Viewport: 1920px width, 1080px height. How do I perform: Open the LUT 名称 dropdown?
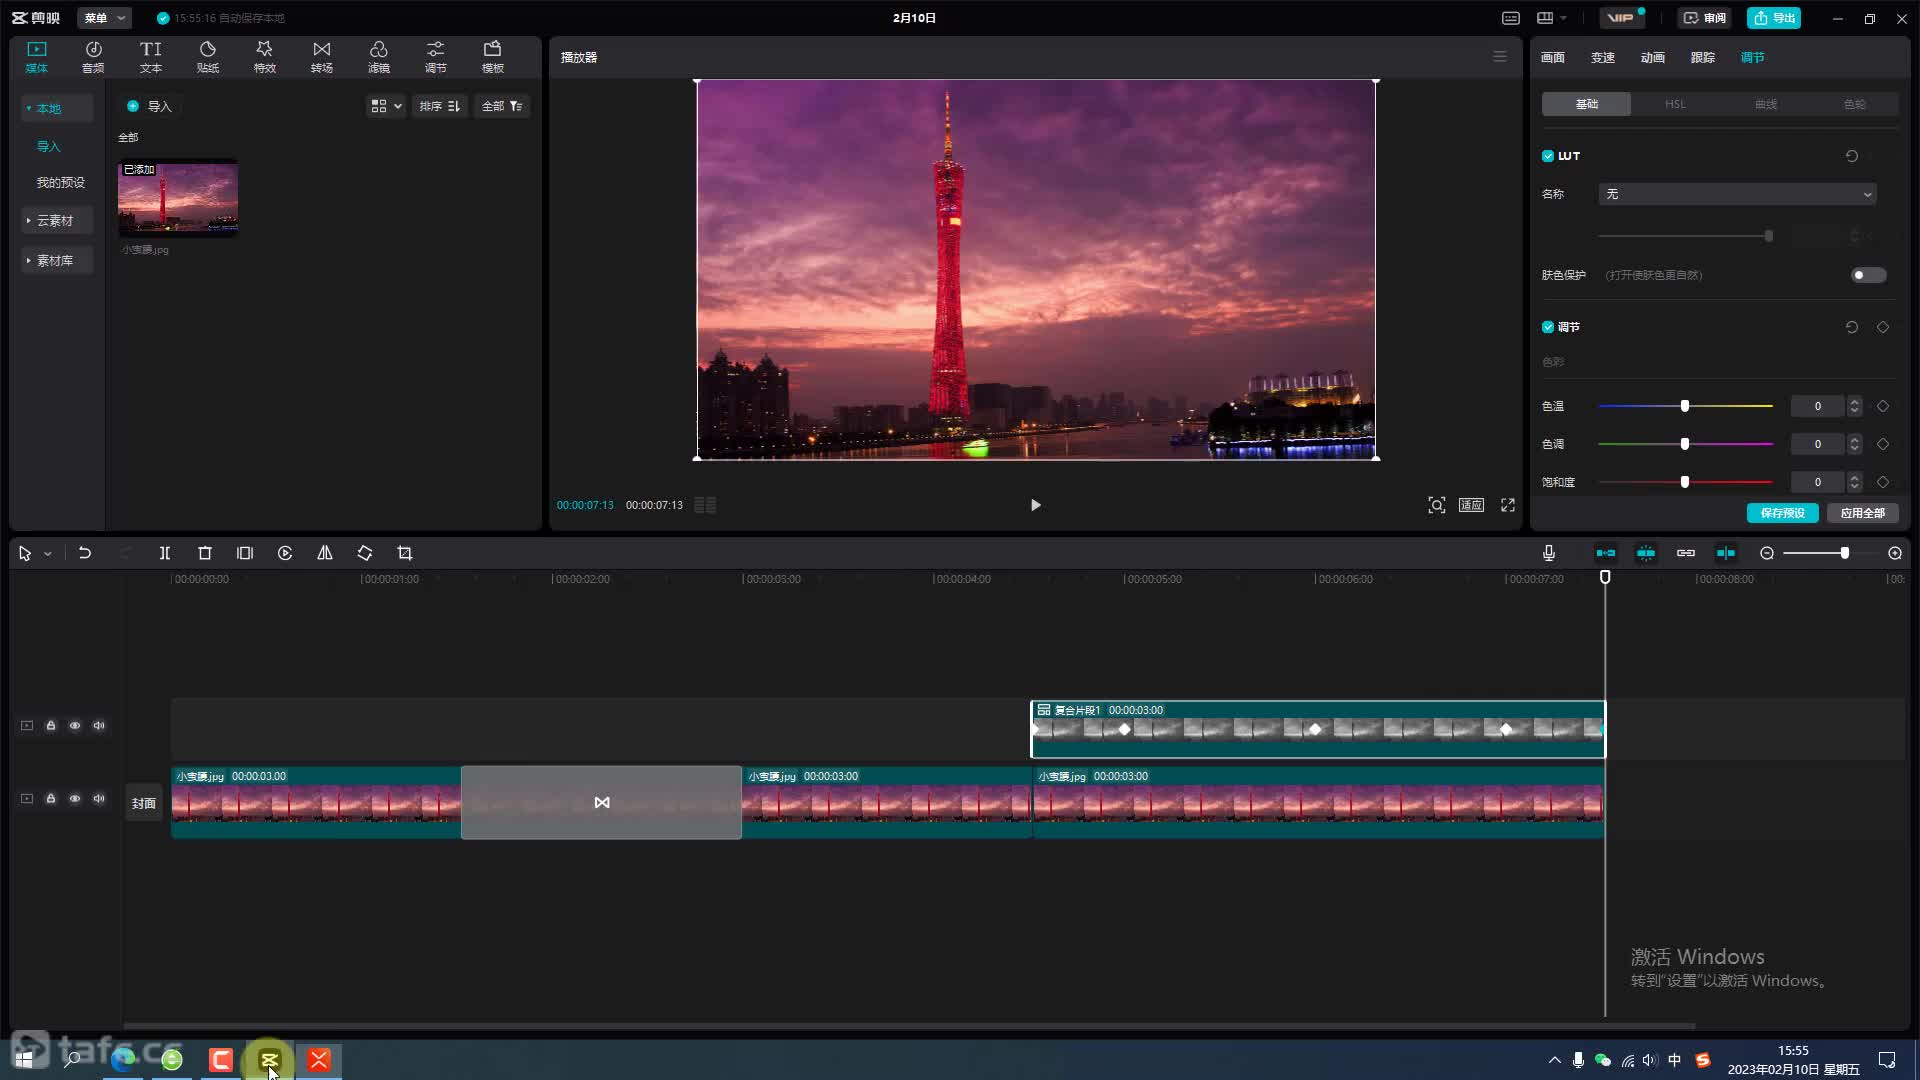click(1738, 194)
